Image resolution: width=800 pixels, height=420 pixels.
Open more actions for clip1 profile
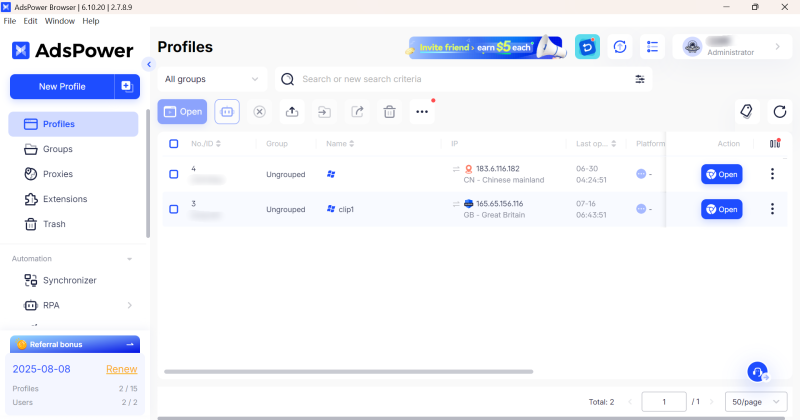772,209
